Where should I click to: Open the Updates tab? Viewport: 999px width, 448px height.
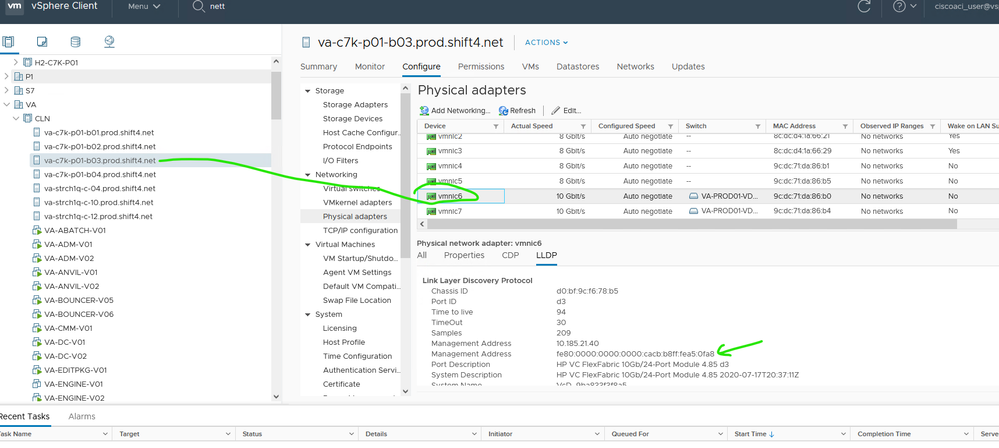(688, 66)
